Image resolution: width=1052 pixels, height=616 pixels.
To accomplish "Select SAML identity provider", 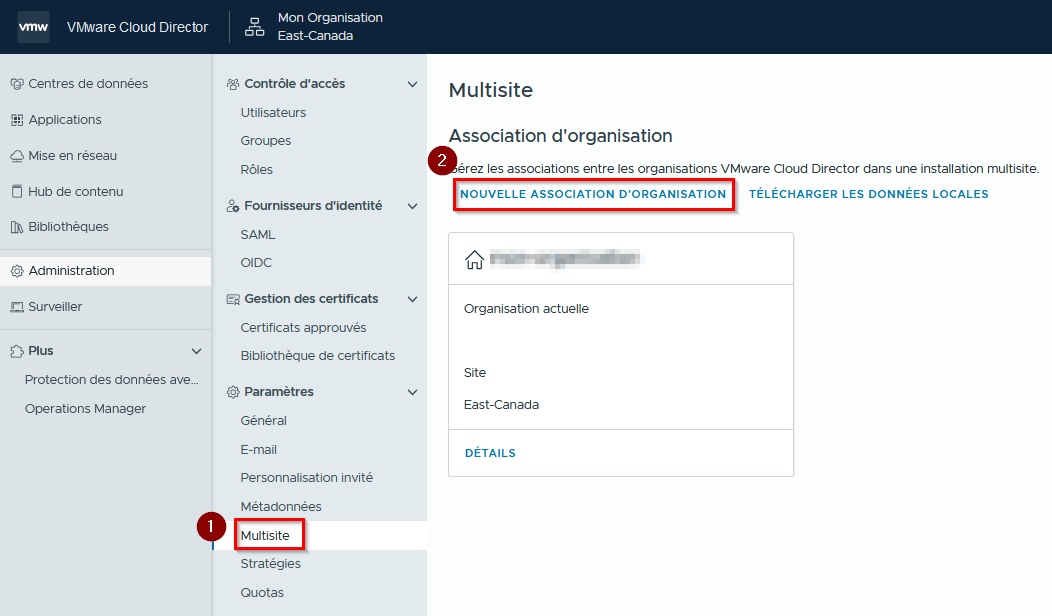I will click(x=258, y=235).
